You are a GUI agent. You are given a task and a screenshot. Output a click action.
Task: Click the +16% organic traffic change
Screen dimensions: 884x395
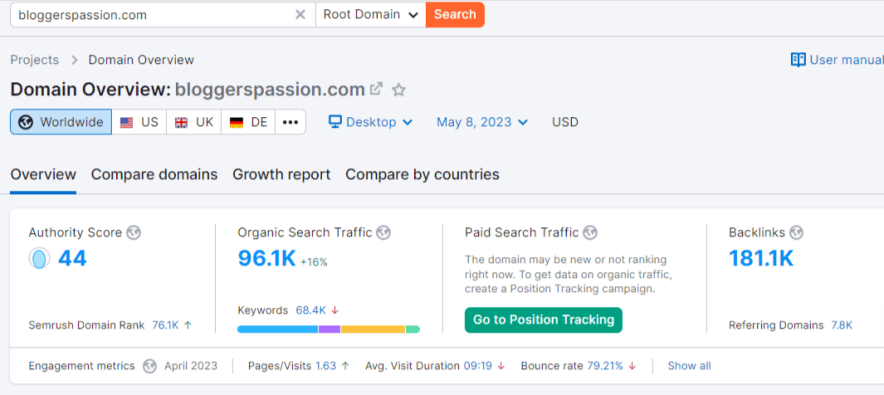(x=313, y=262)
